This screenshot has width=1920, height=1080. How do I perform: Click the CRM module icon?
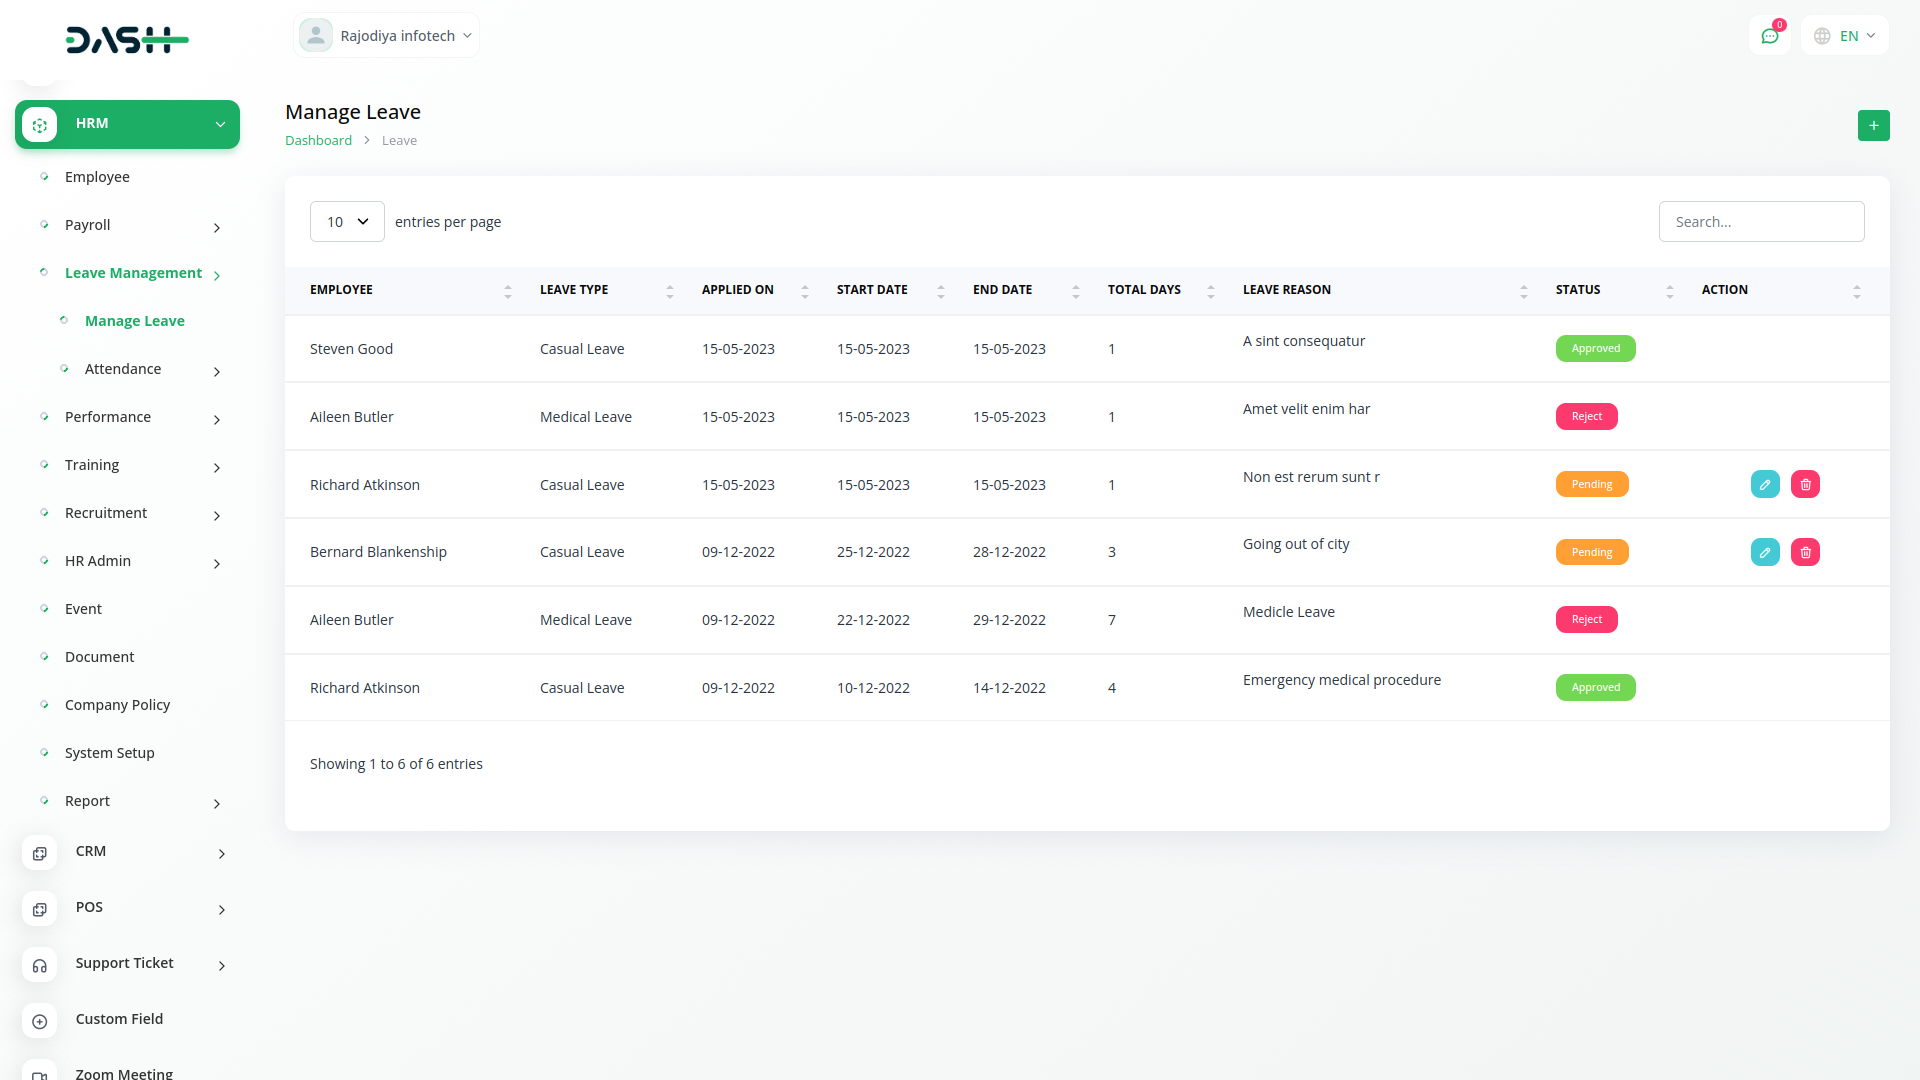40,853
